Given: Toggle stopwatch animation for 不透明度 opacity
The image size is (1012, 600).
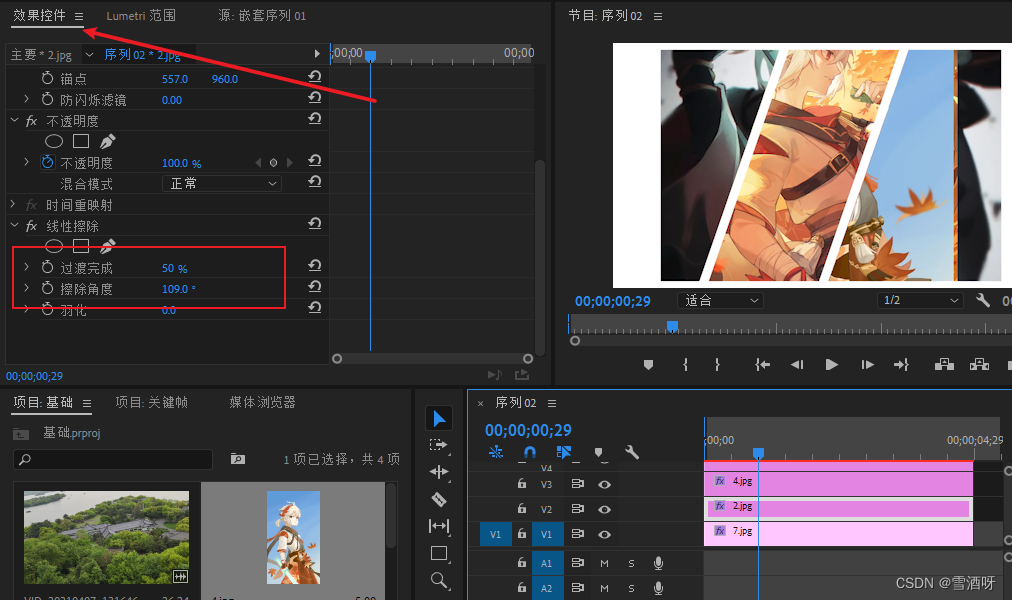Looking at the screenshot, I should coord(48,162).
